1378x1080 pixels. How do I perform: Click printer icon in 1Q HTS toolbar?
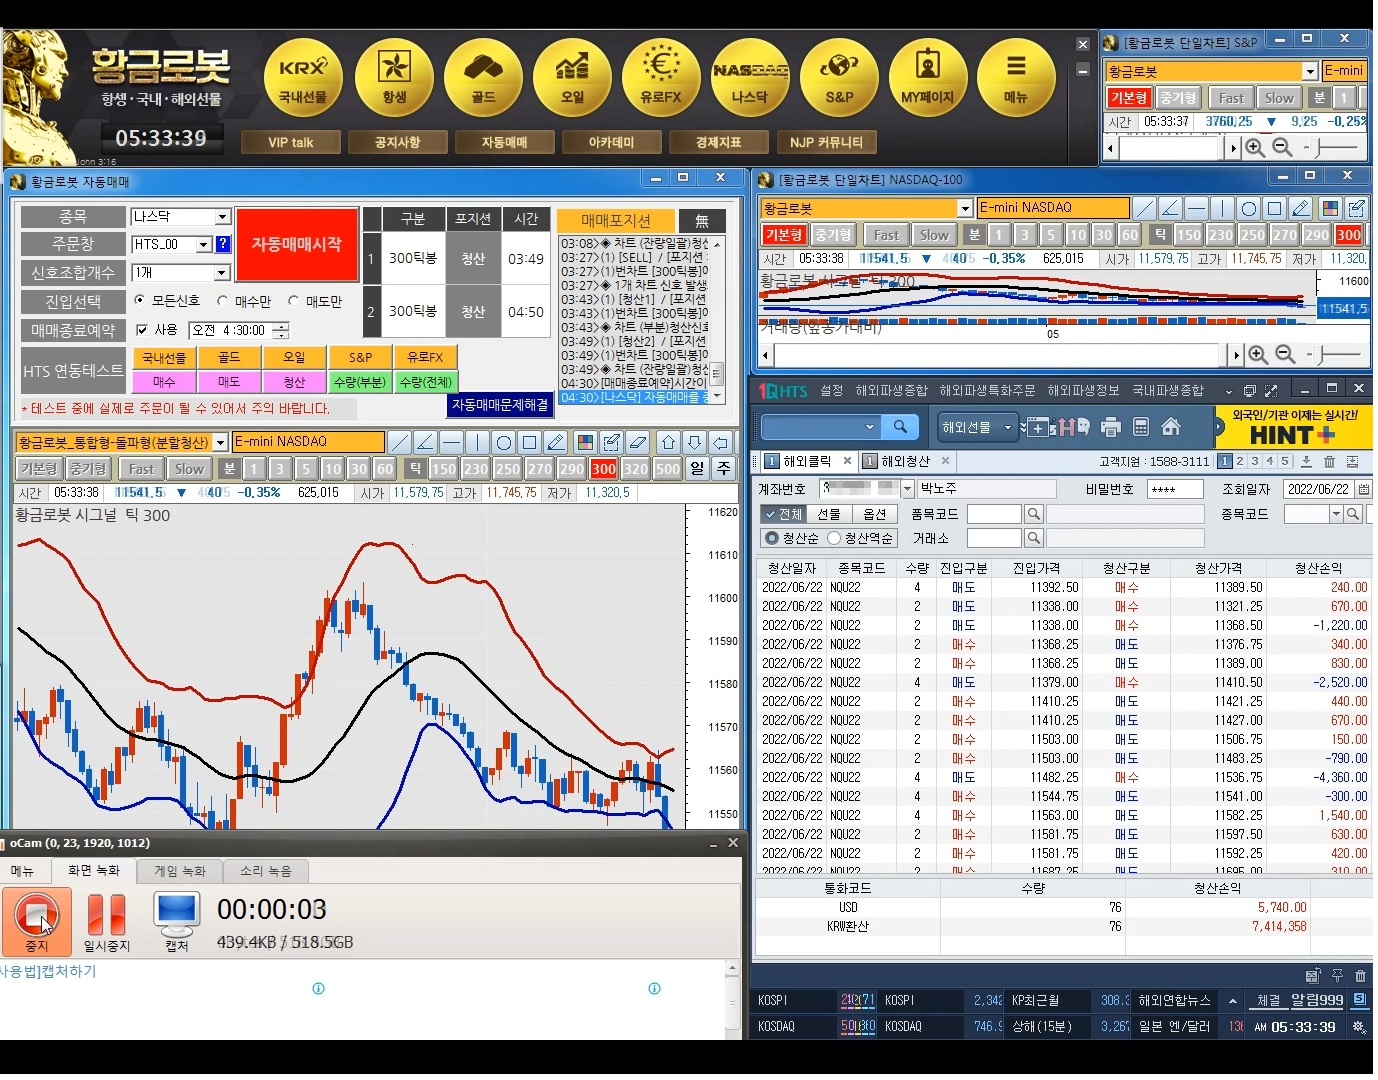click(1111, 427)
